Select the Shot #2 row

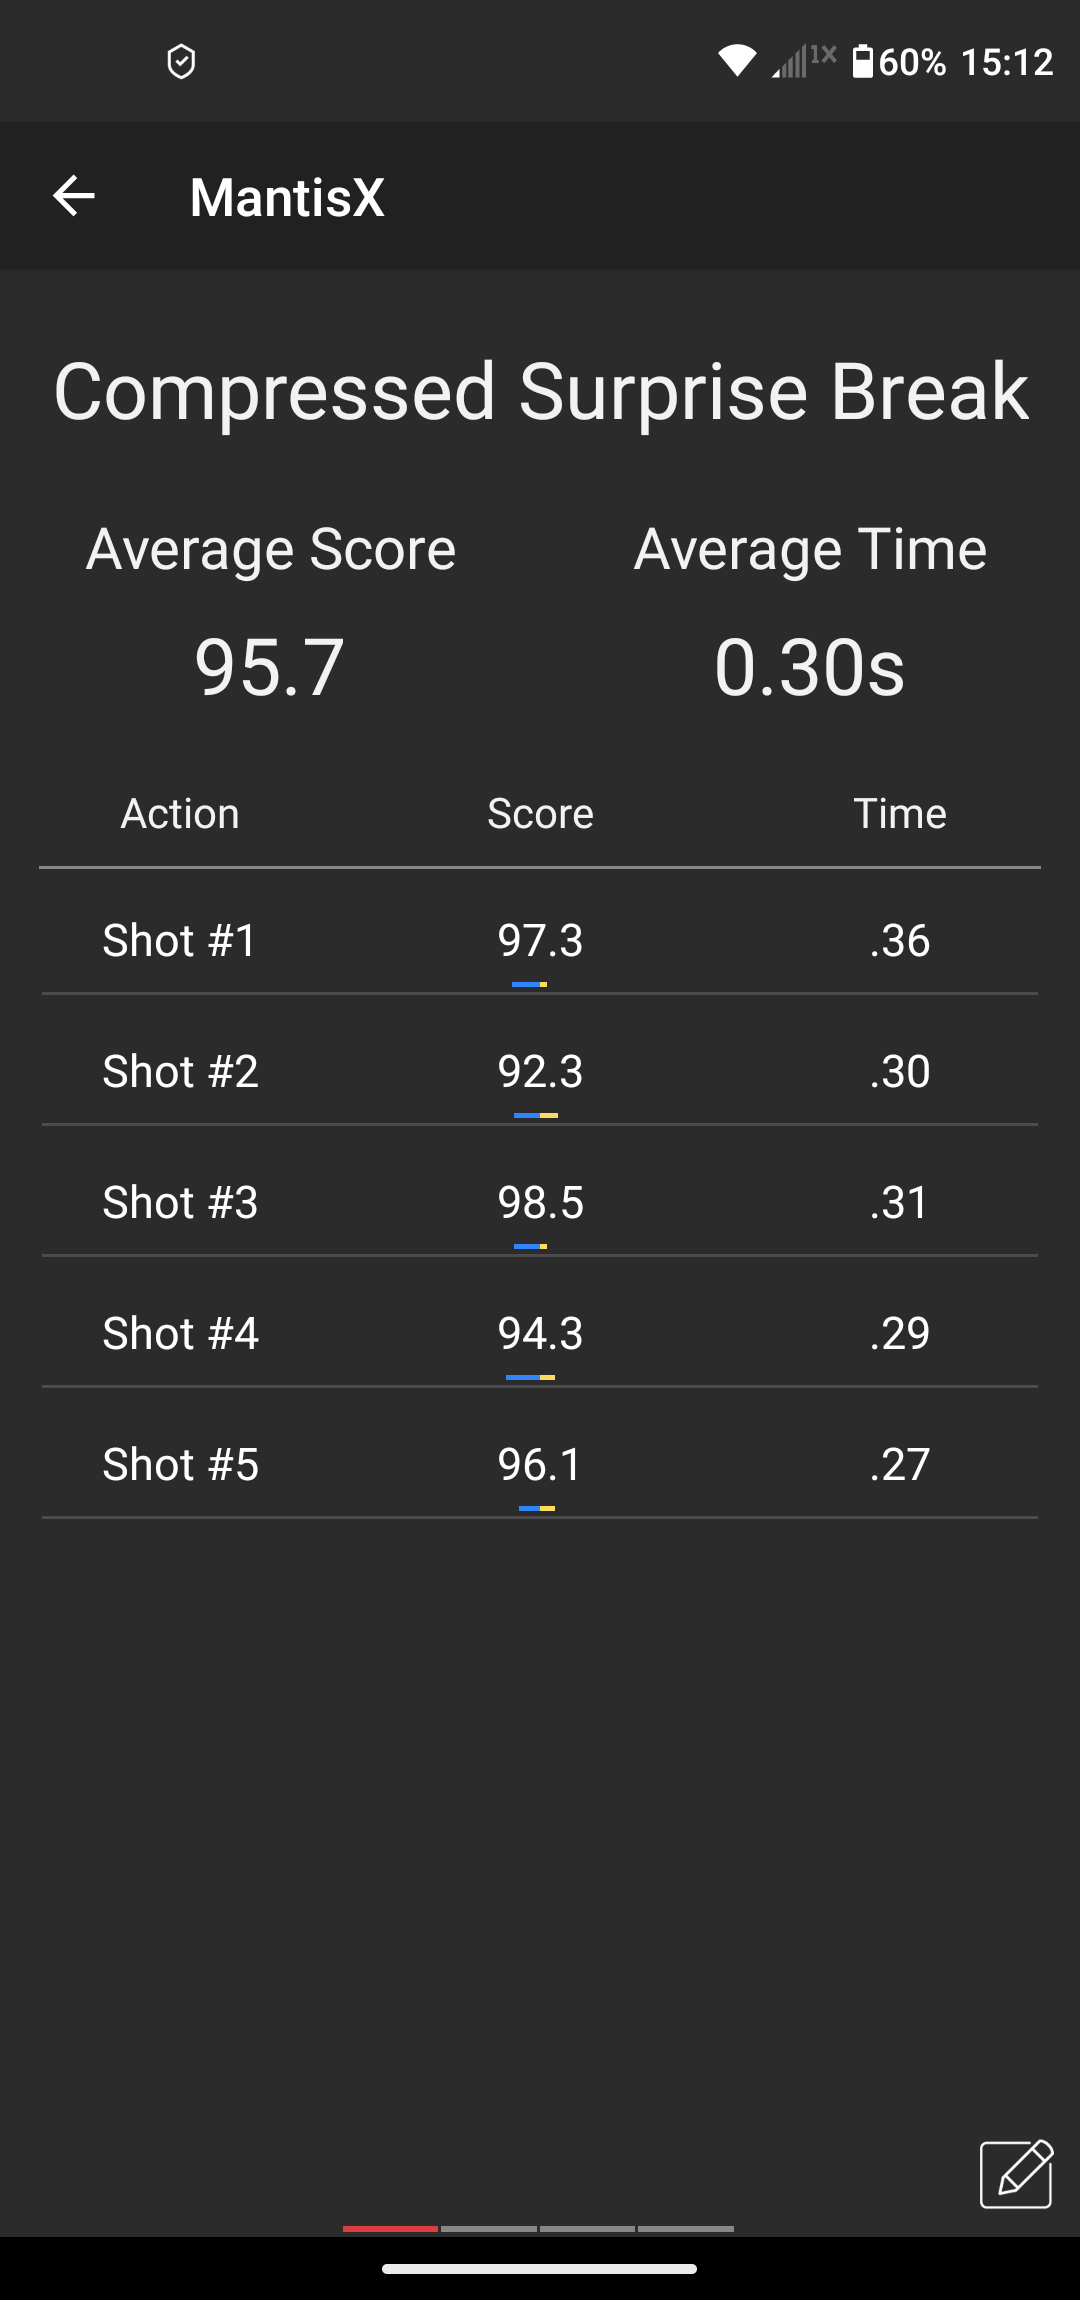pyautogui.click(x=180, y=1071)
